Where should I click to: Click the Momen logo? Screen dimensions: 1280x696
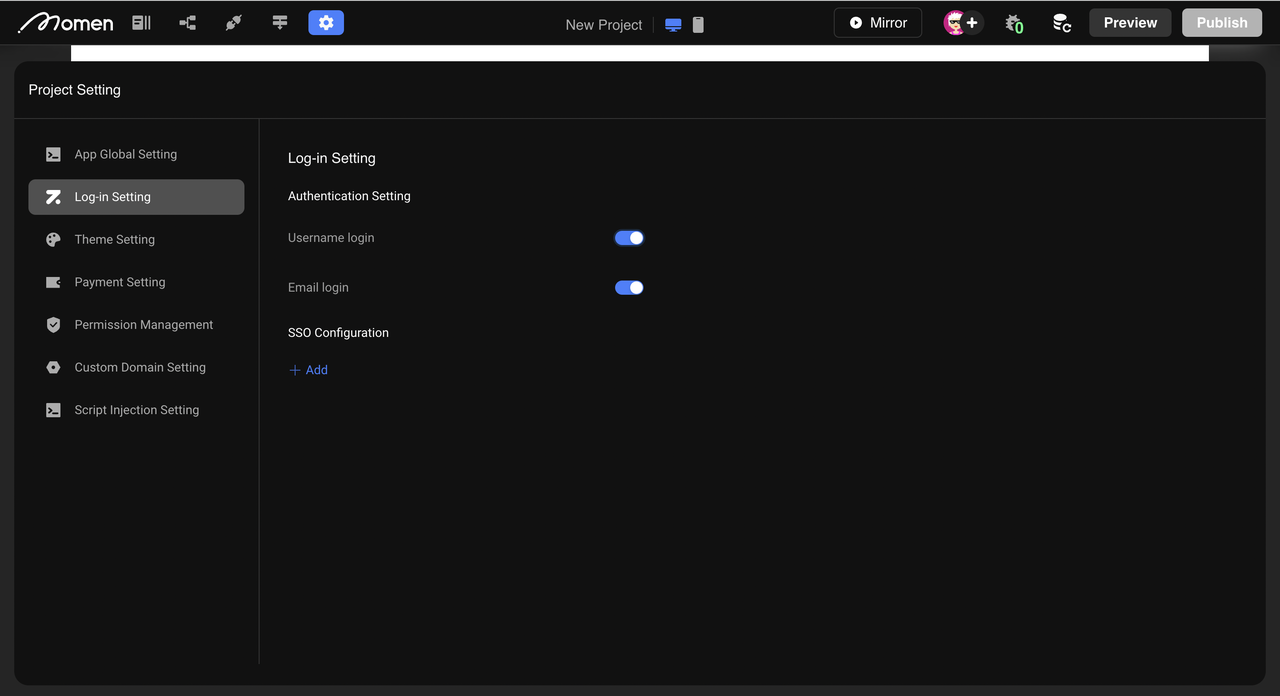65,22
